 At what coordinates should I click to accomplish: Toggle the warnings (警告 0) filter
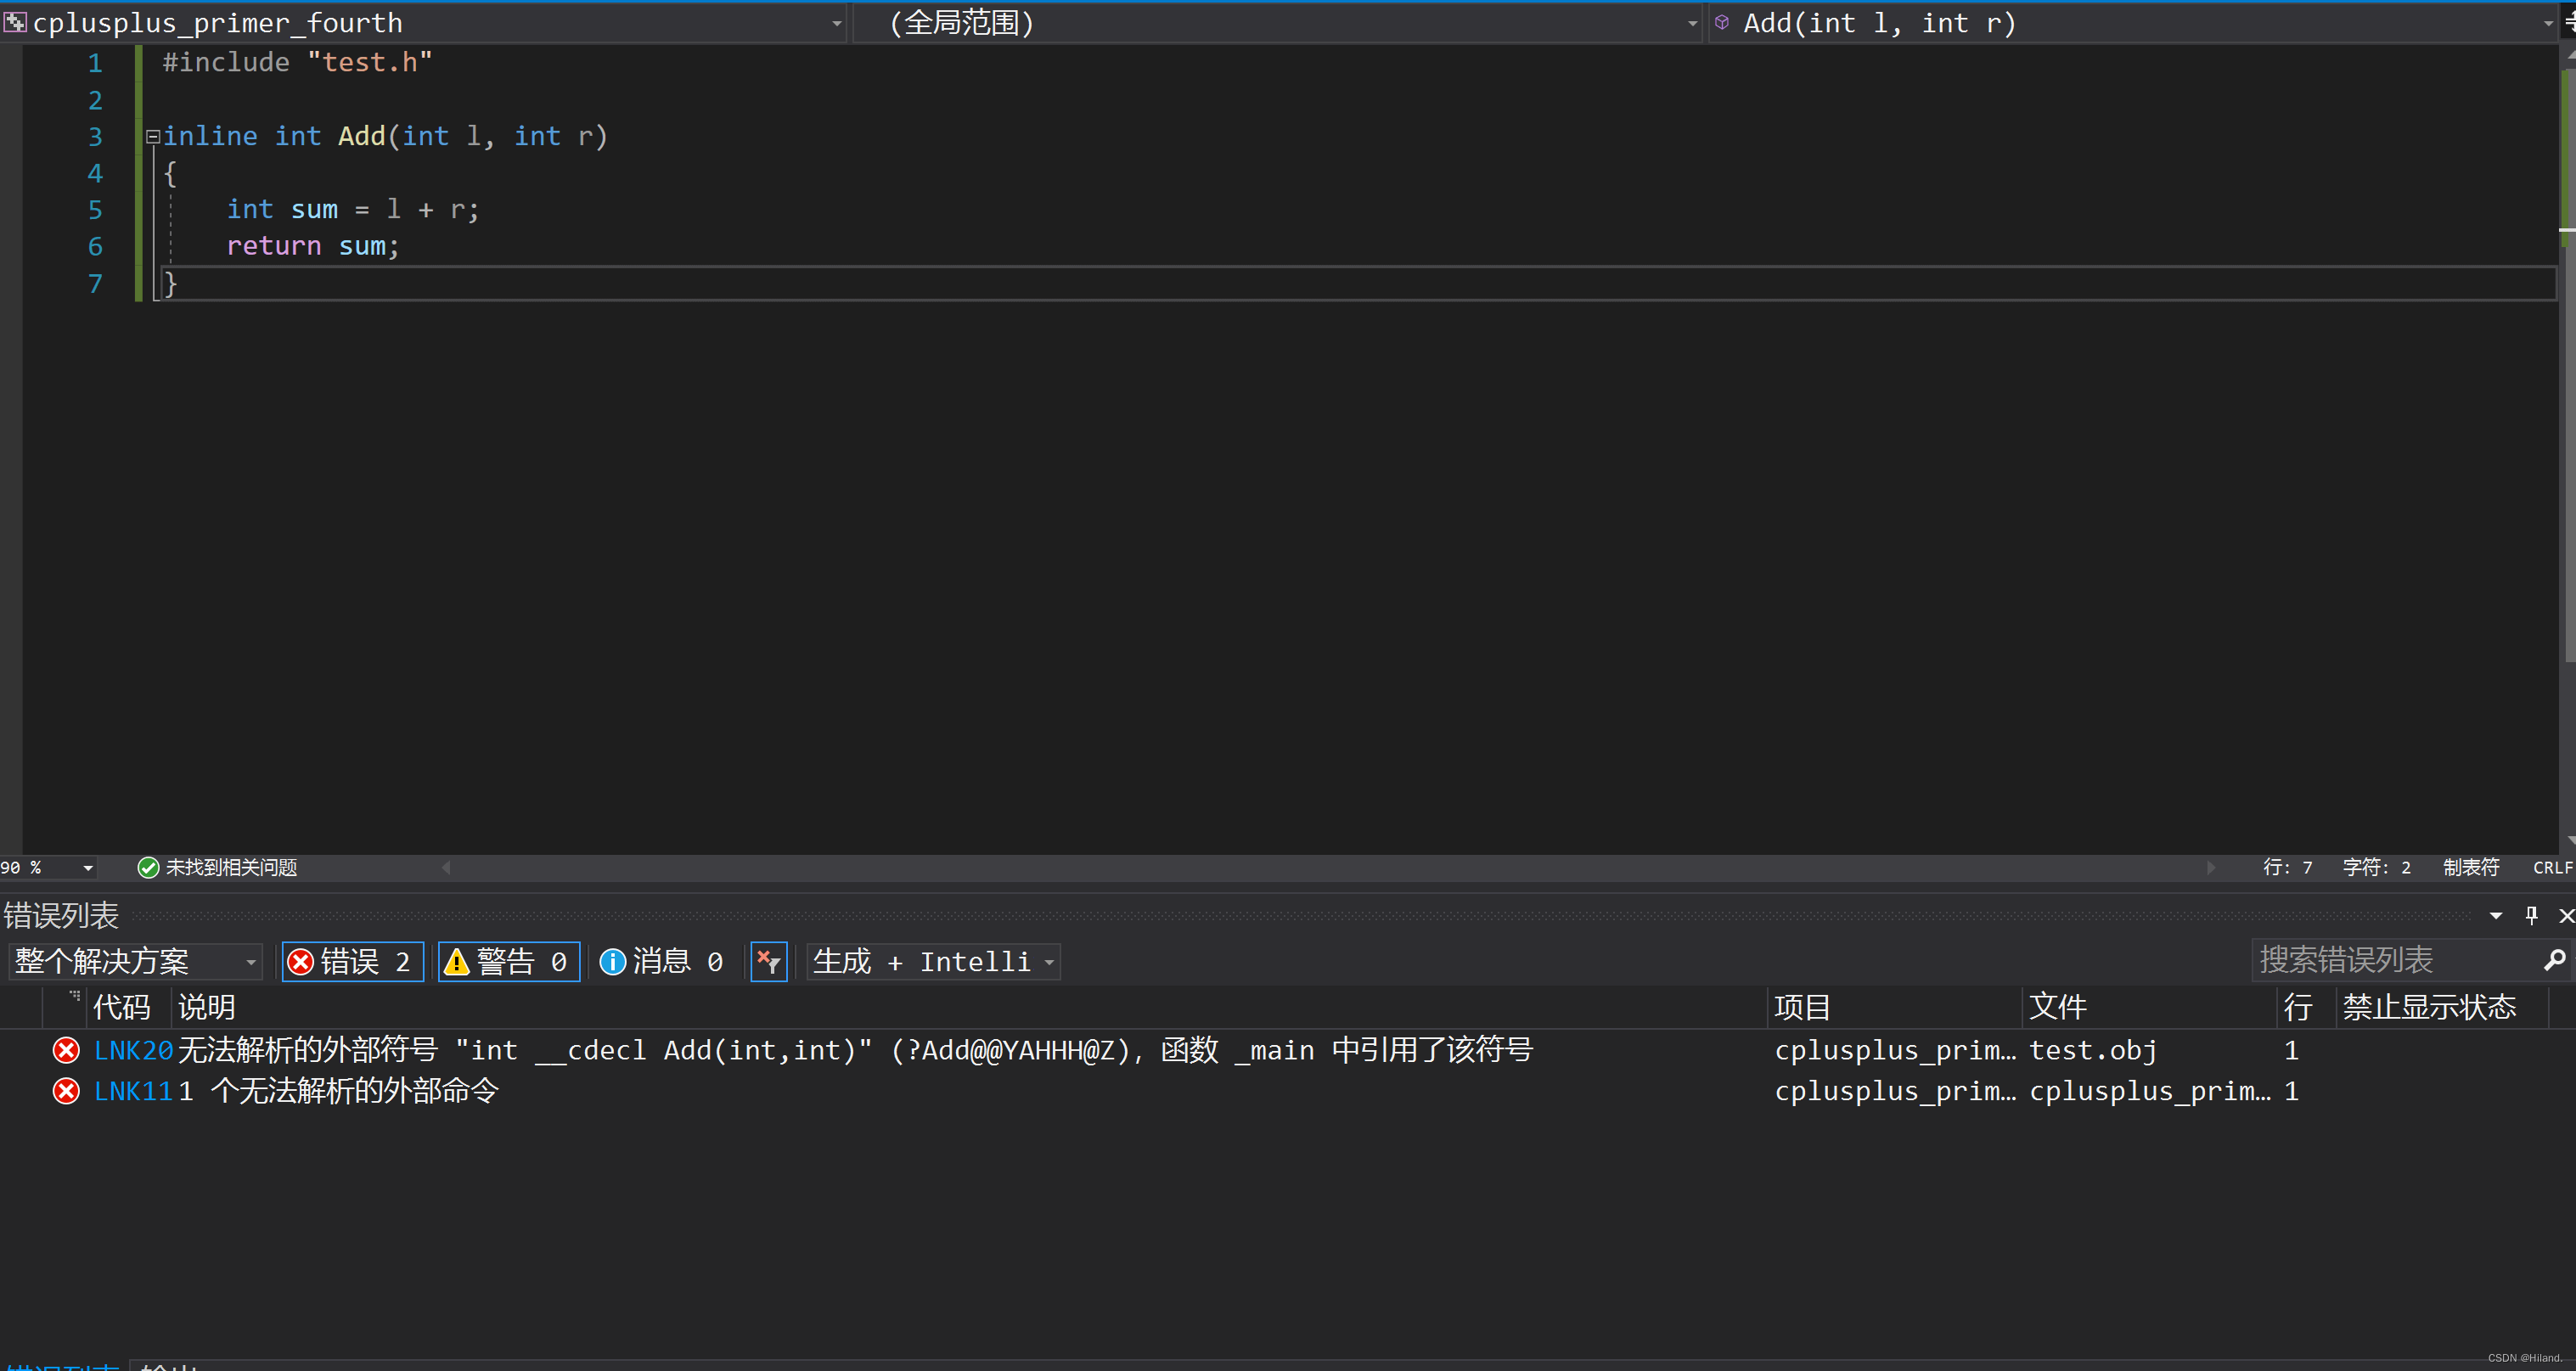point(509,961)
